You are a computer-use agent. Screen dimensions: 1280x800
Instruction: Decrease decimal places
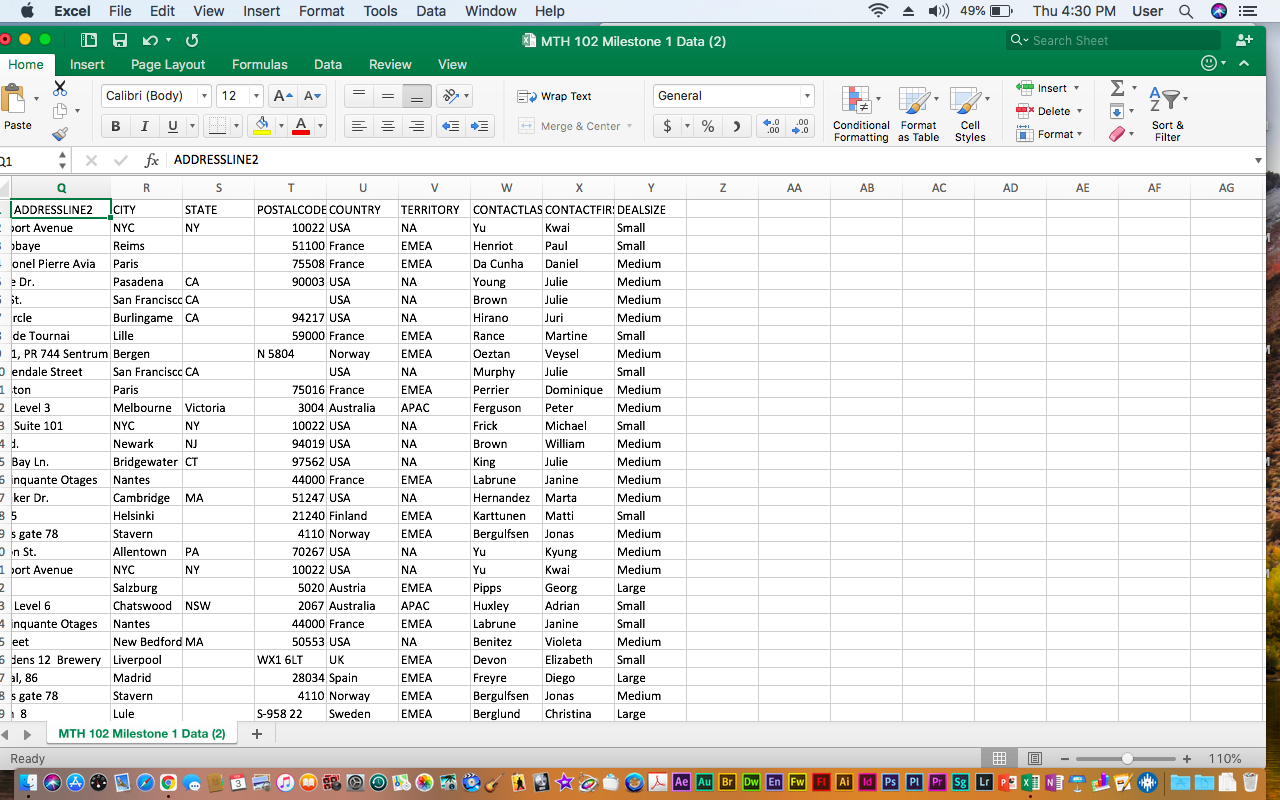click(x=801, y=126)
